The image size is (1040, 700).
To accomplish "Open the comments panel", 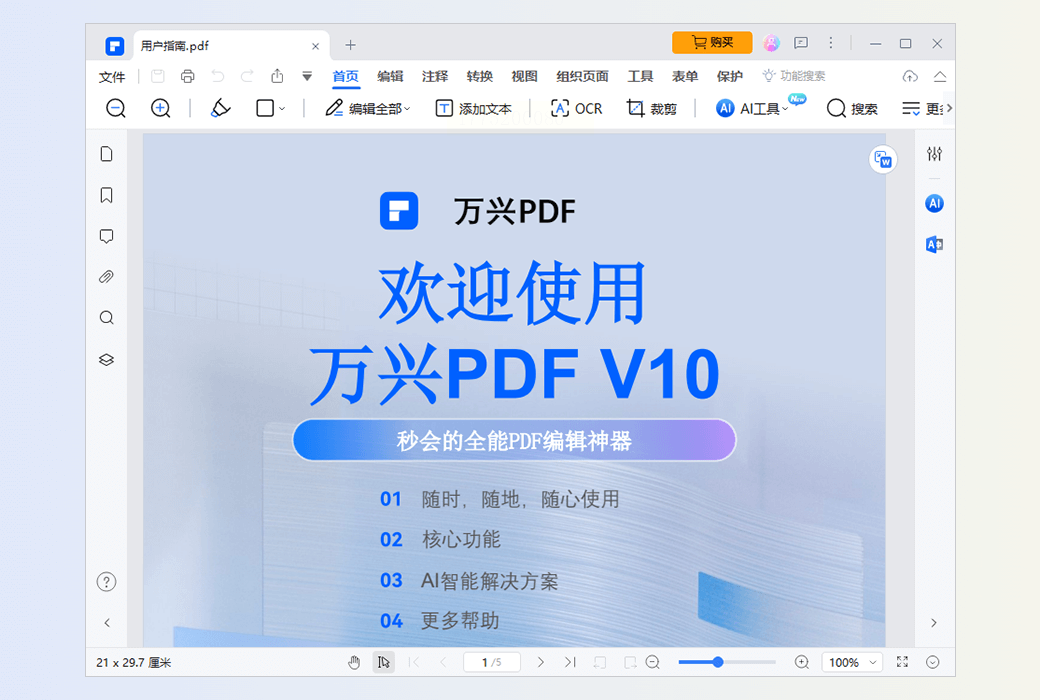I will click(106, 236).
